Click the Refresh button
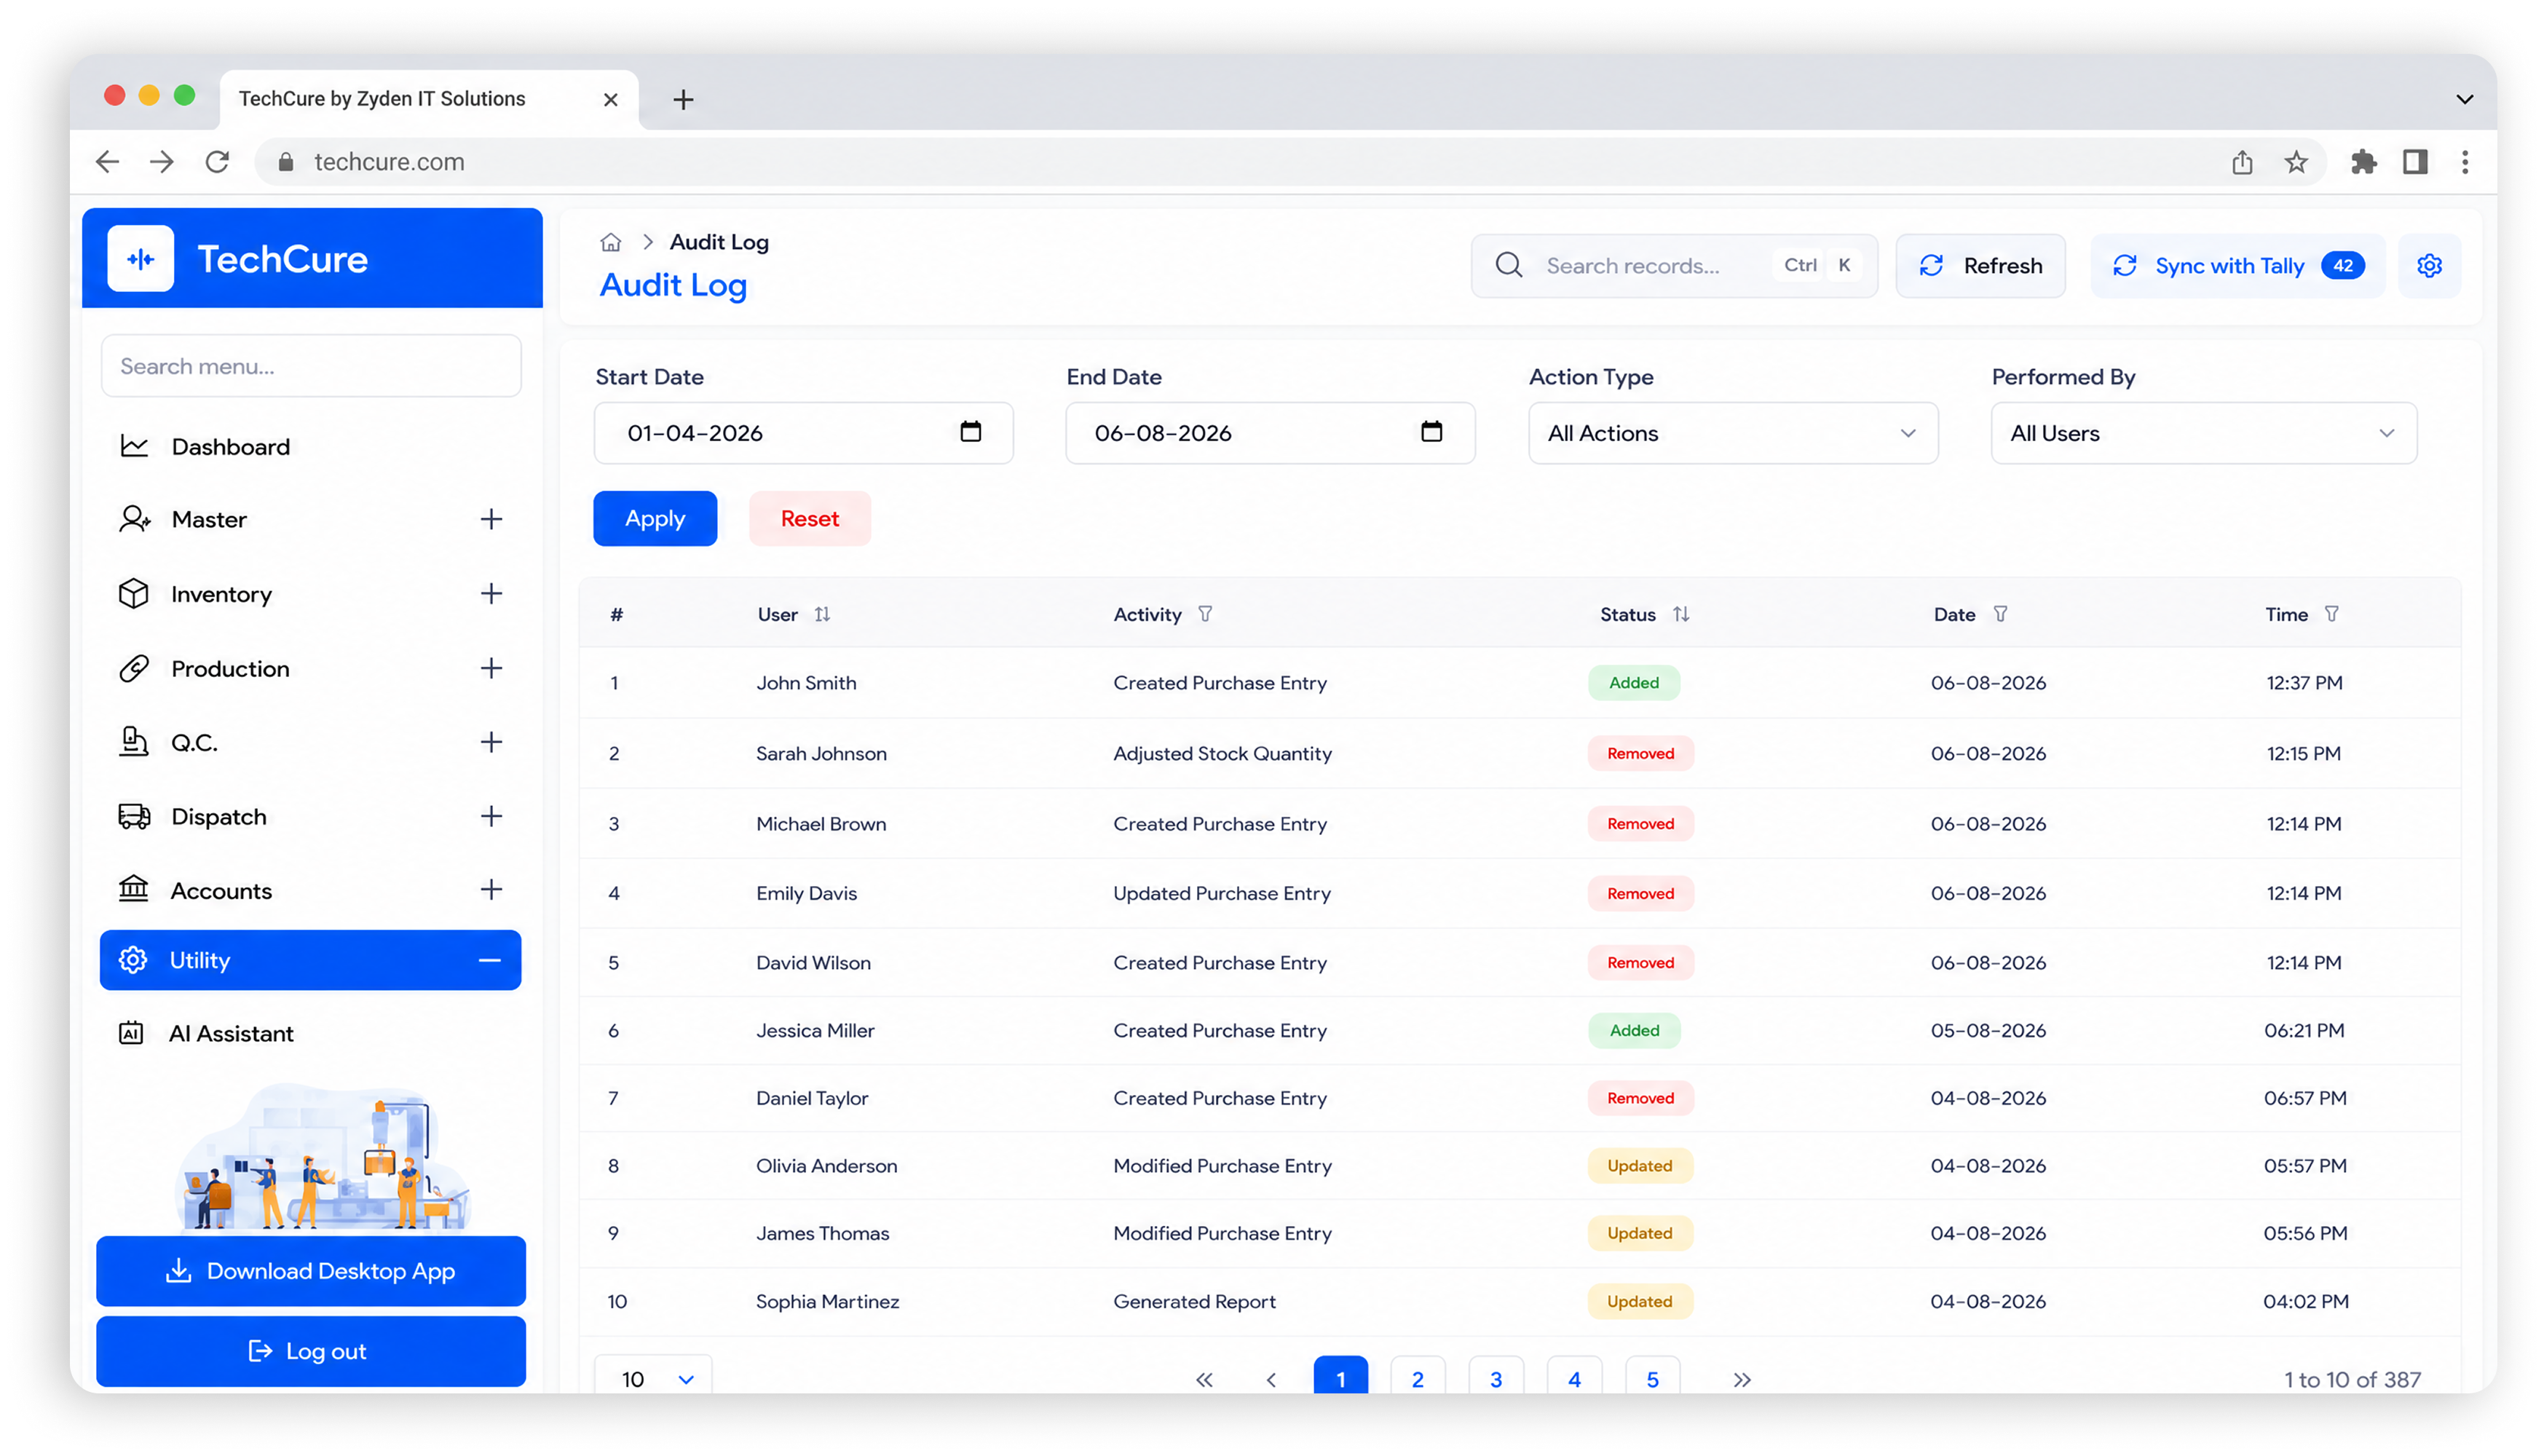 pos(1980,265)
